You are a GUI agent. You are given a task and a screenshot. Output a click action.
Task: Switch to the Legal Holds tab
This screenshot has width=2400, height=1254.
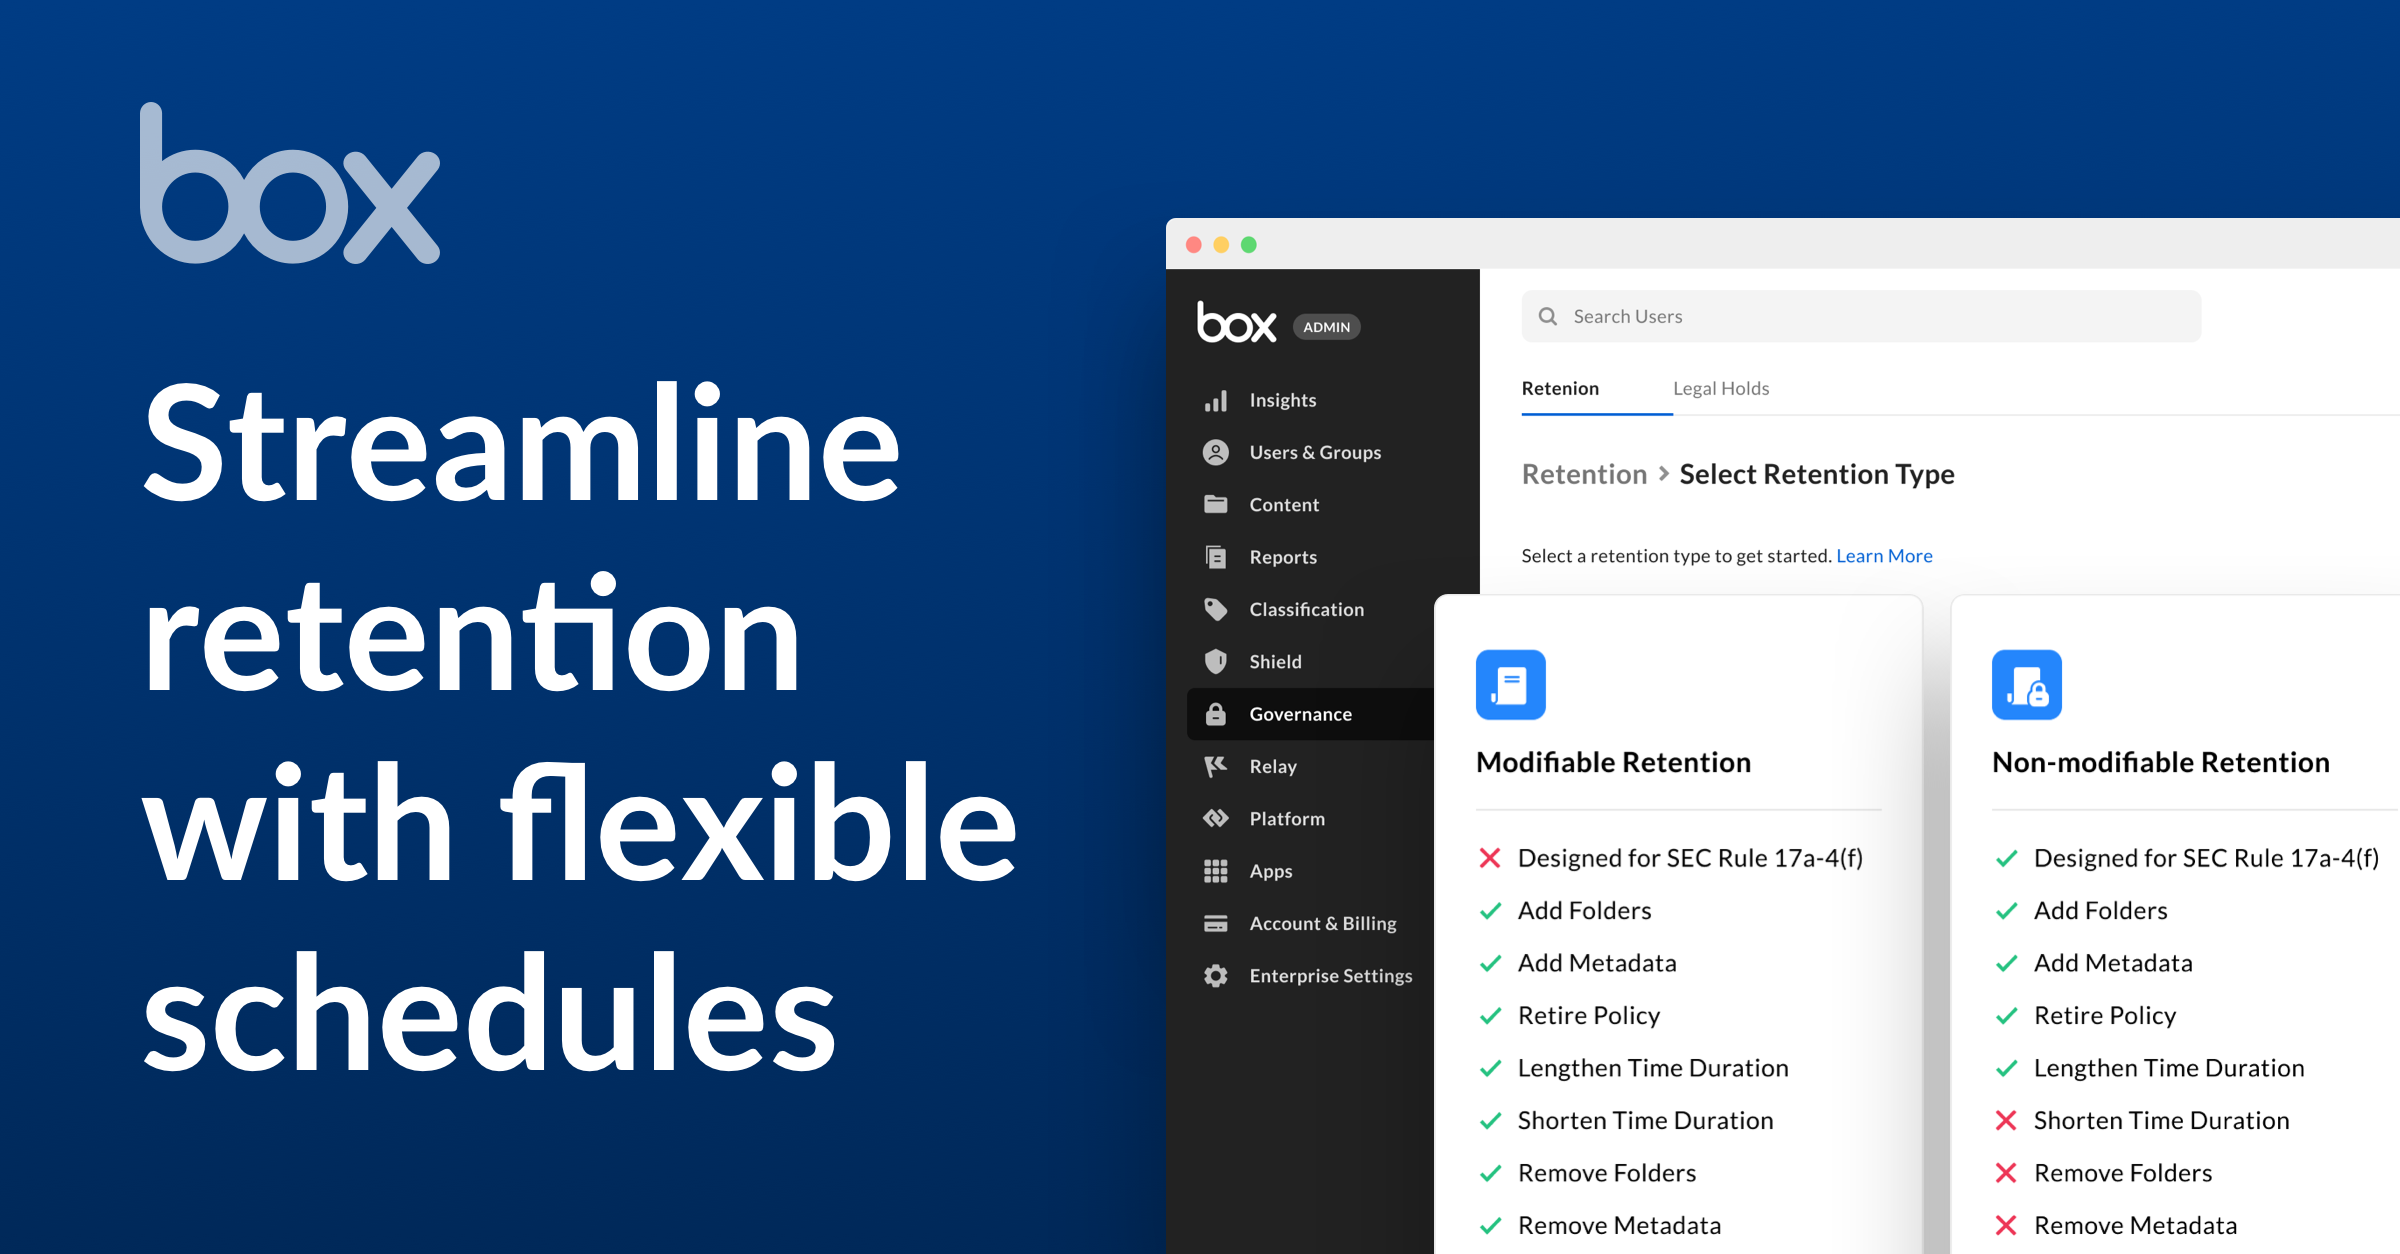tap(1722, 388)
